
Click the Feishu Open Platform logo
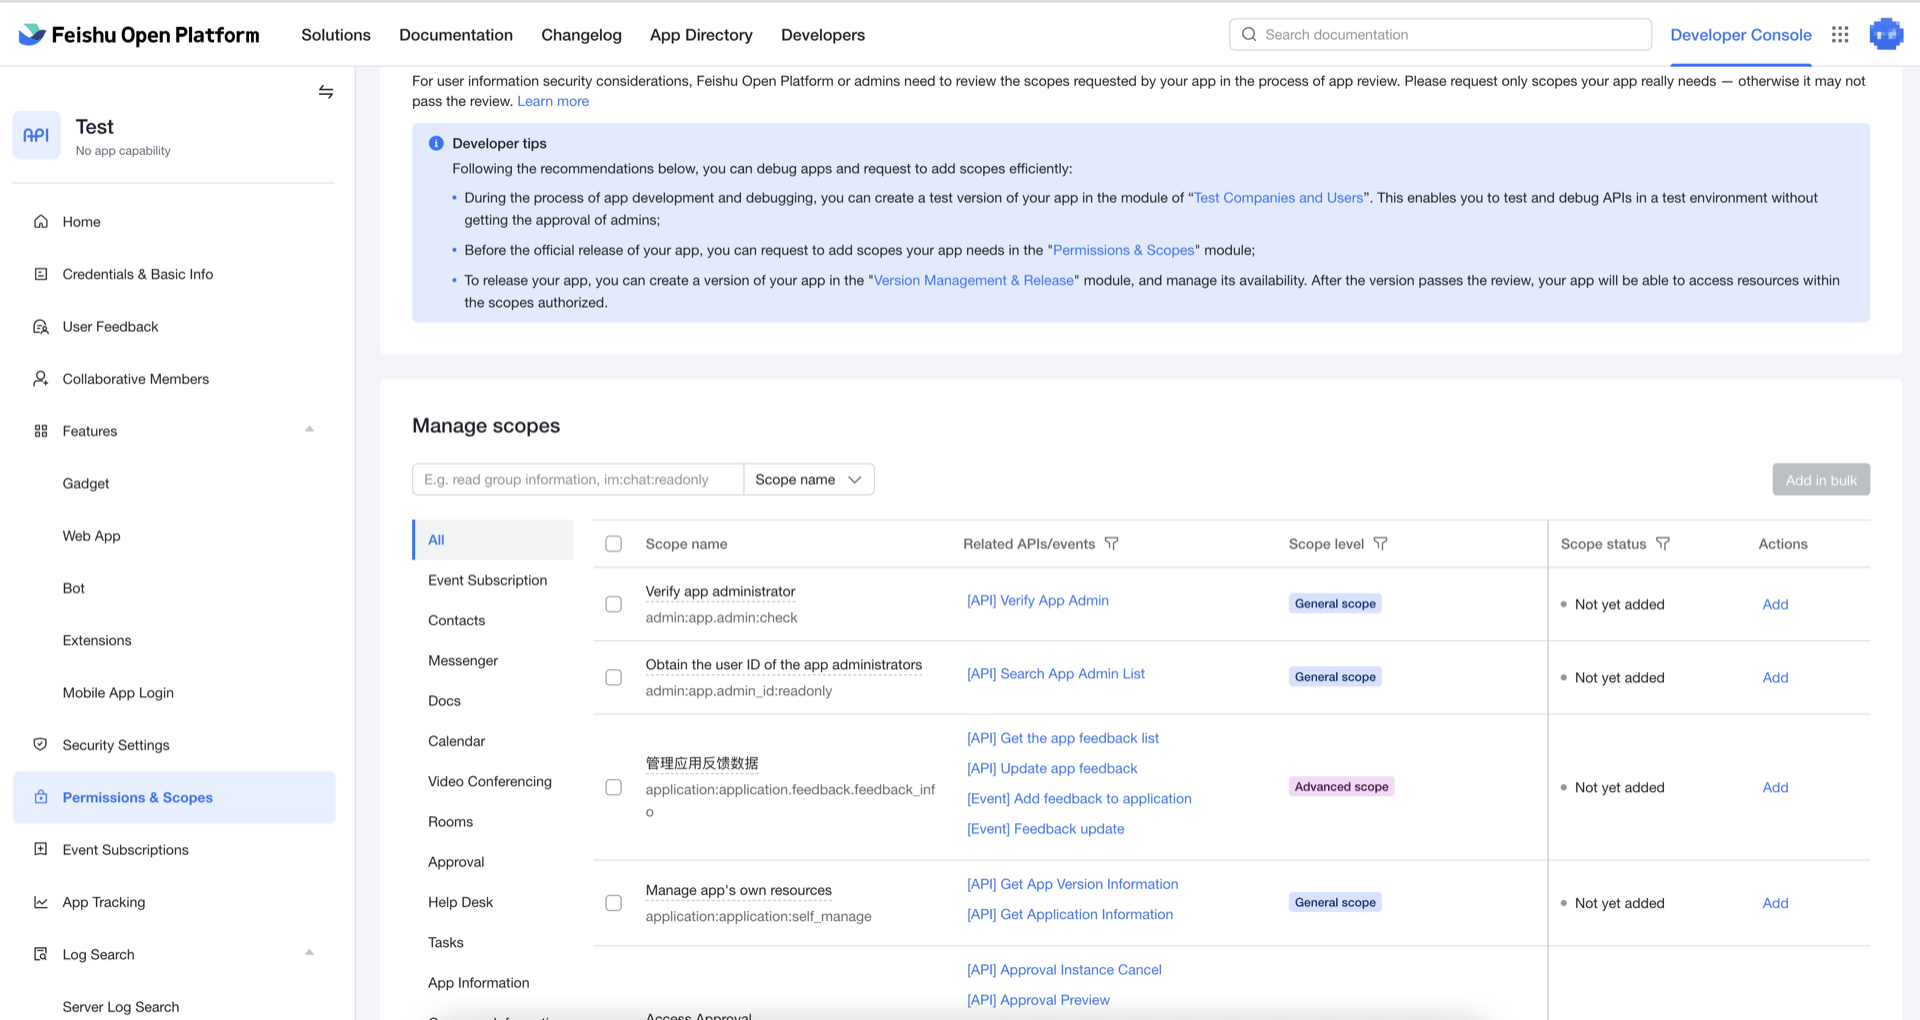point(139,35)
